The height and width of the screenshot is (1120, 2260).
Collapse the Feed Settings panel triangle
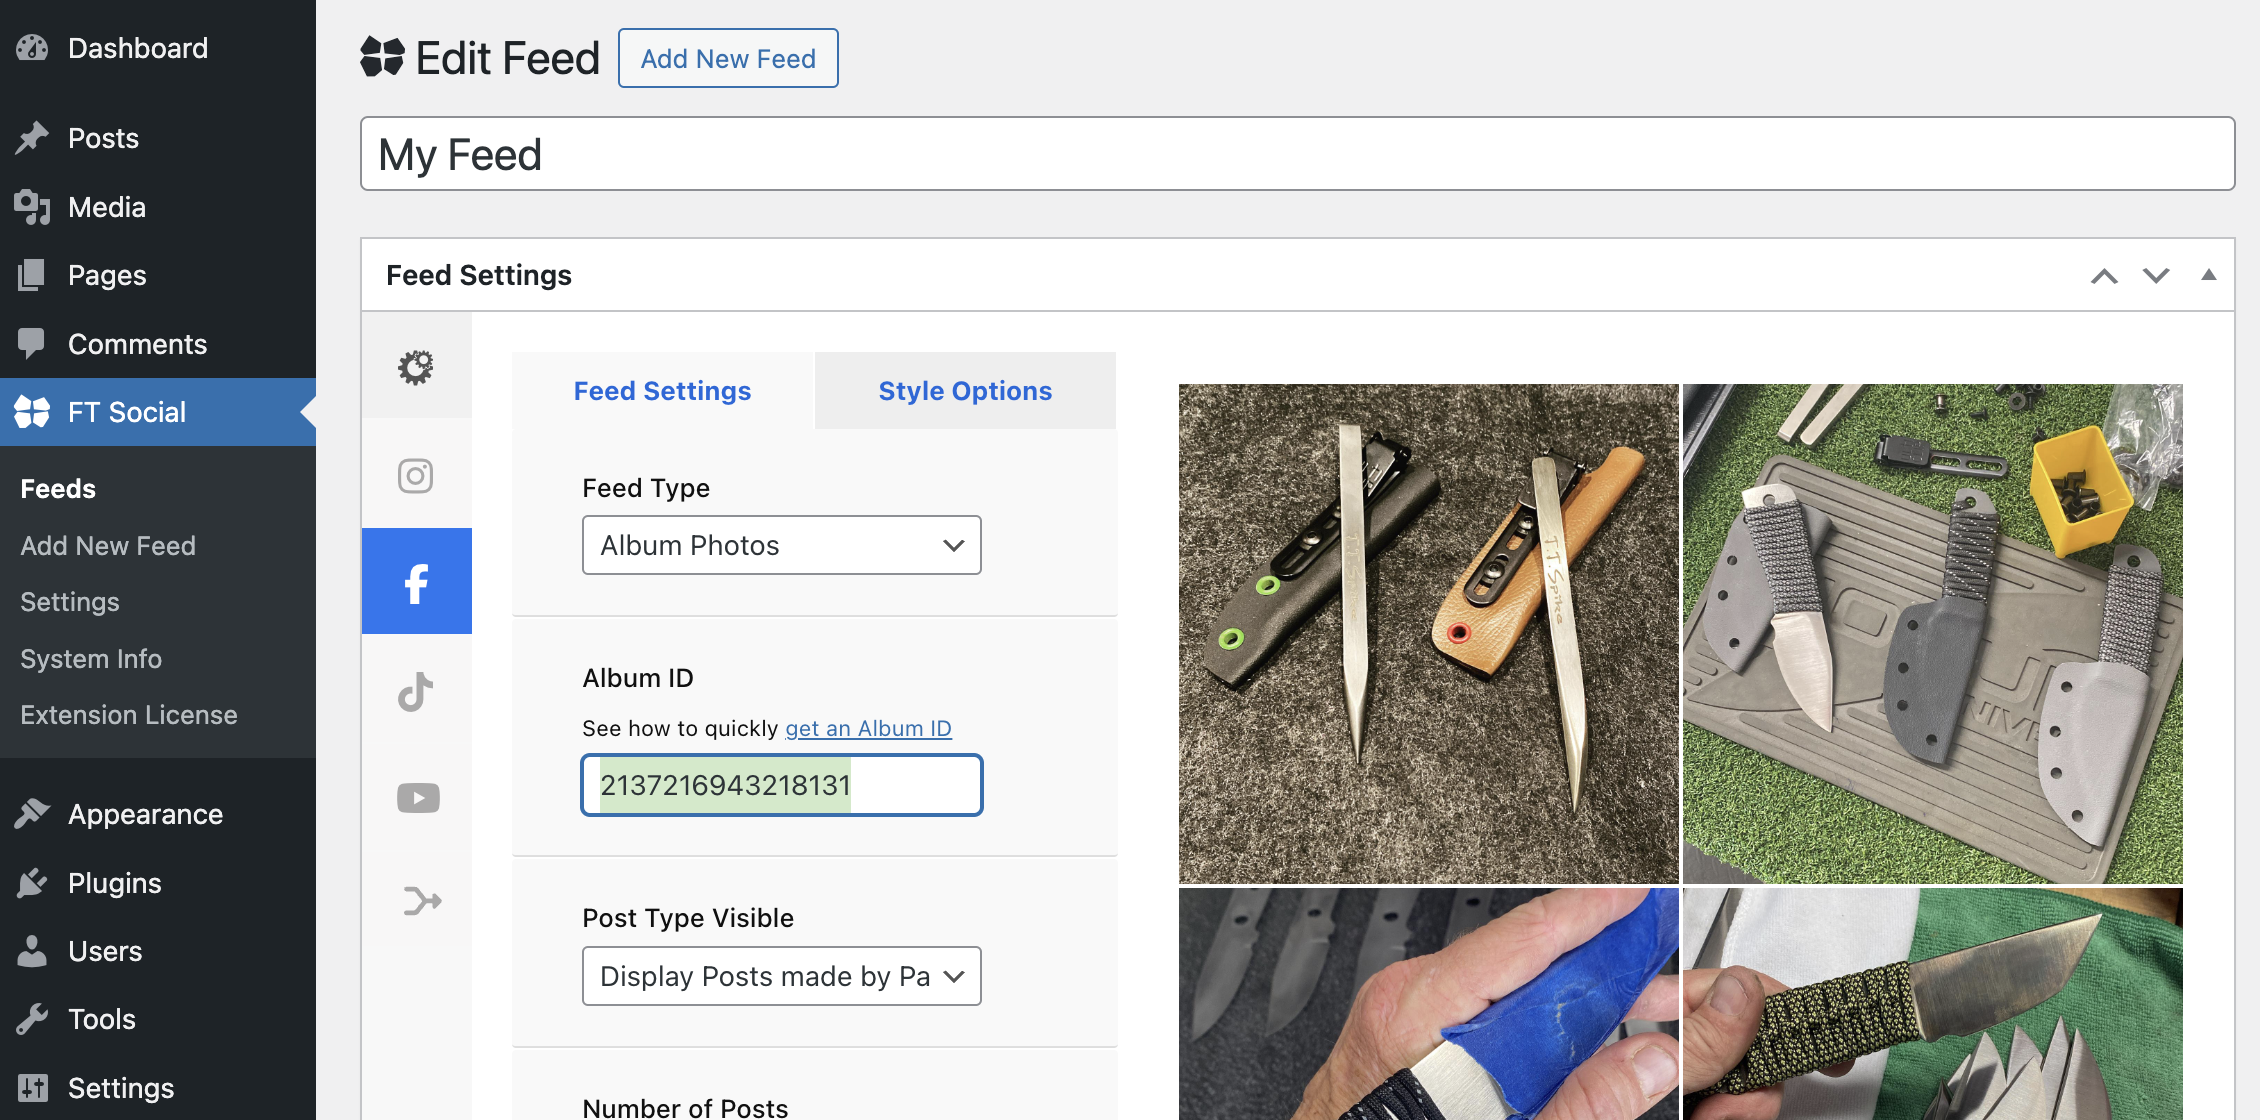click(x=2209, y=275)
